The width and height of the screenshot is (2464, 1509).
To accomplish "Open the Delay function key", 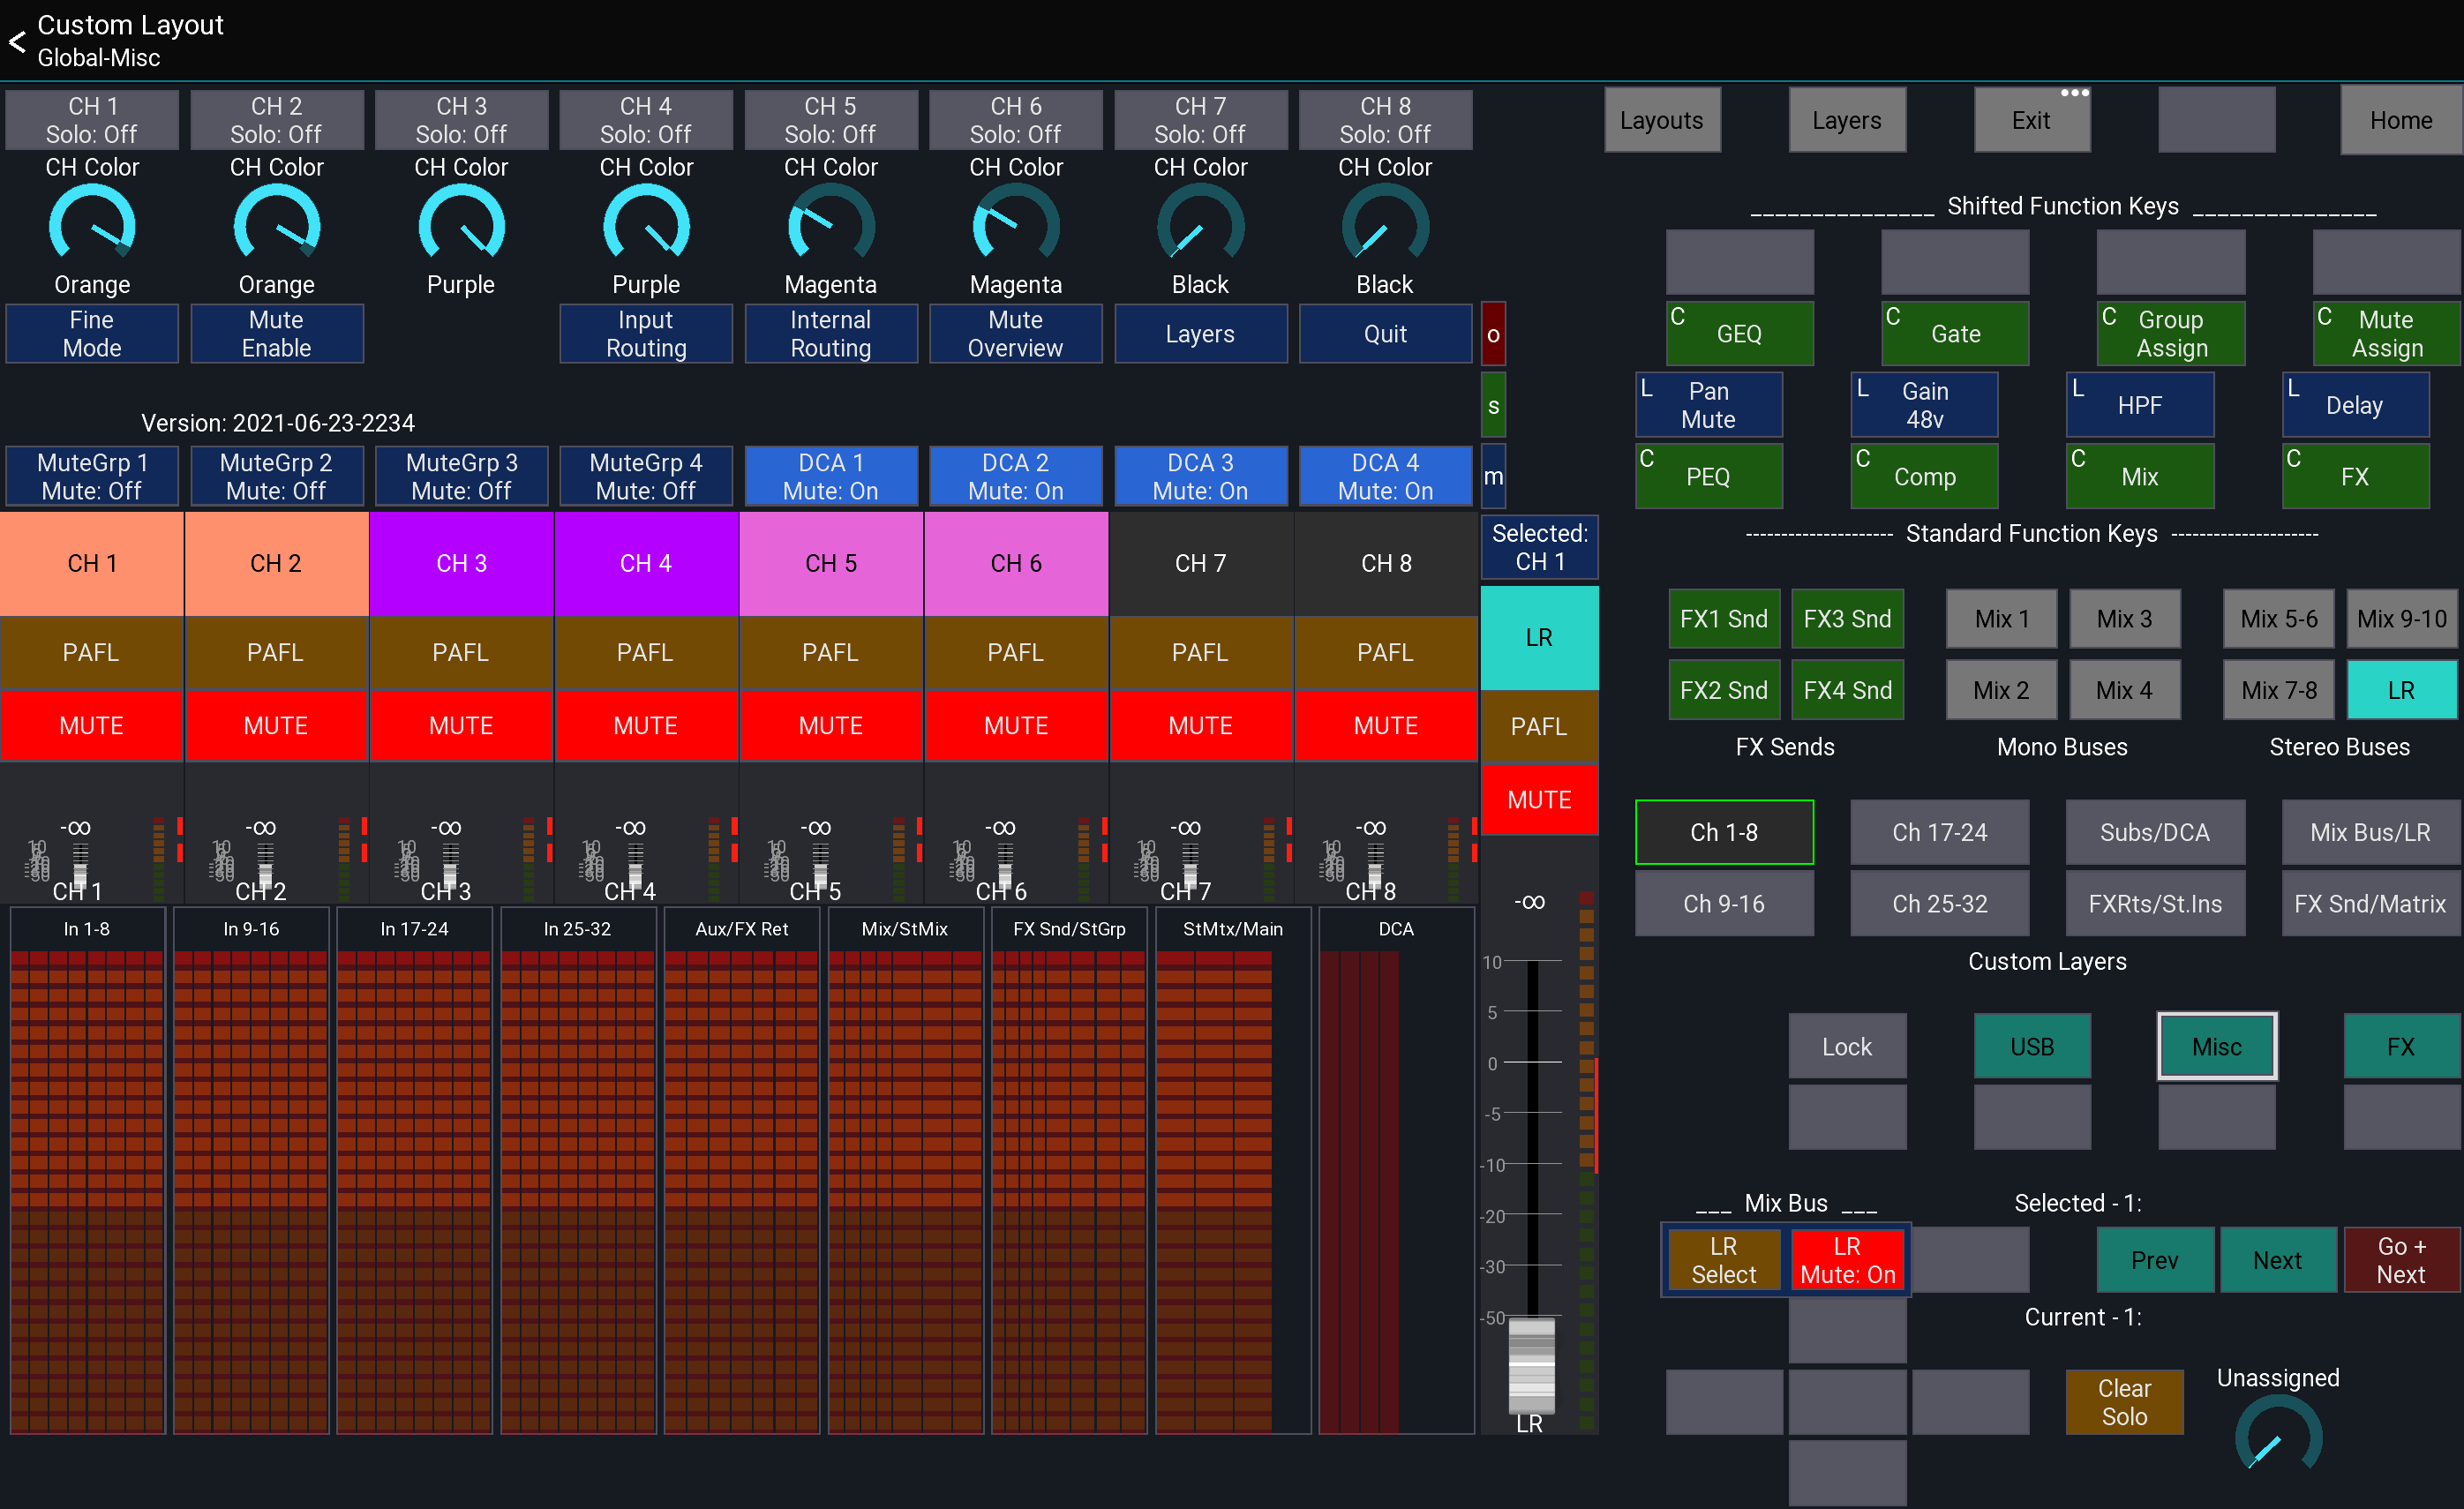I will tap(2354, 404).
